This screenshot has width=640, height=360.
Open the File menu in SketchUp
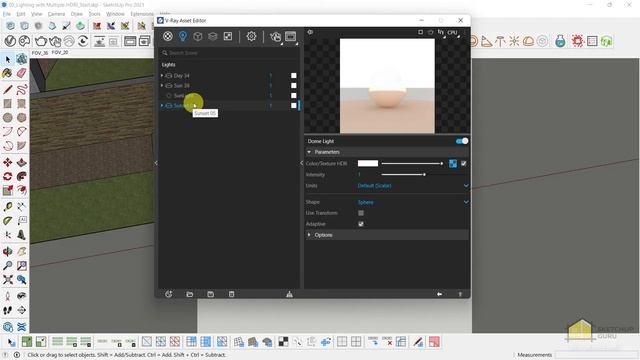click(x=7, y=14)
